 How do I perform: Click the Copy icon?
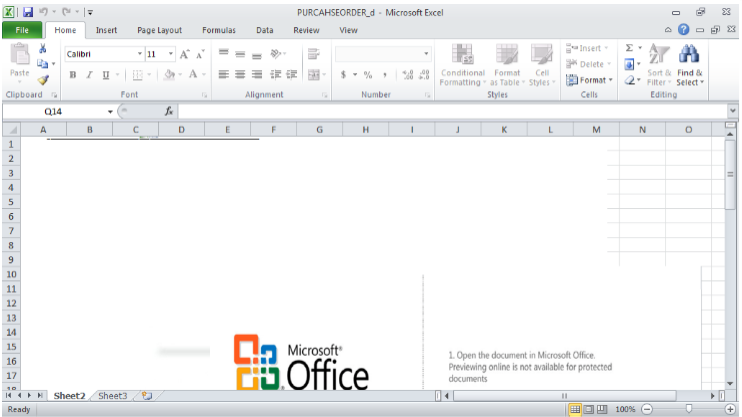tap(43, 63)
